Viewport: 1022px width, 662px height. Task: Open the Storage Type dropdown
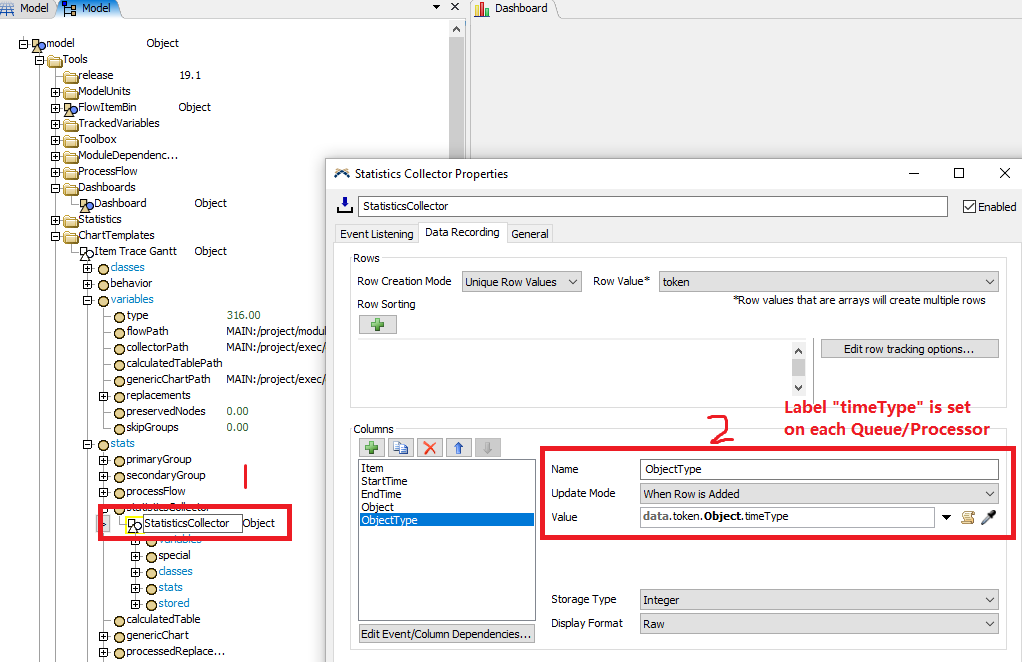(819, 600)
